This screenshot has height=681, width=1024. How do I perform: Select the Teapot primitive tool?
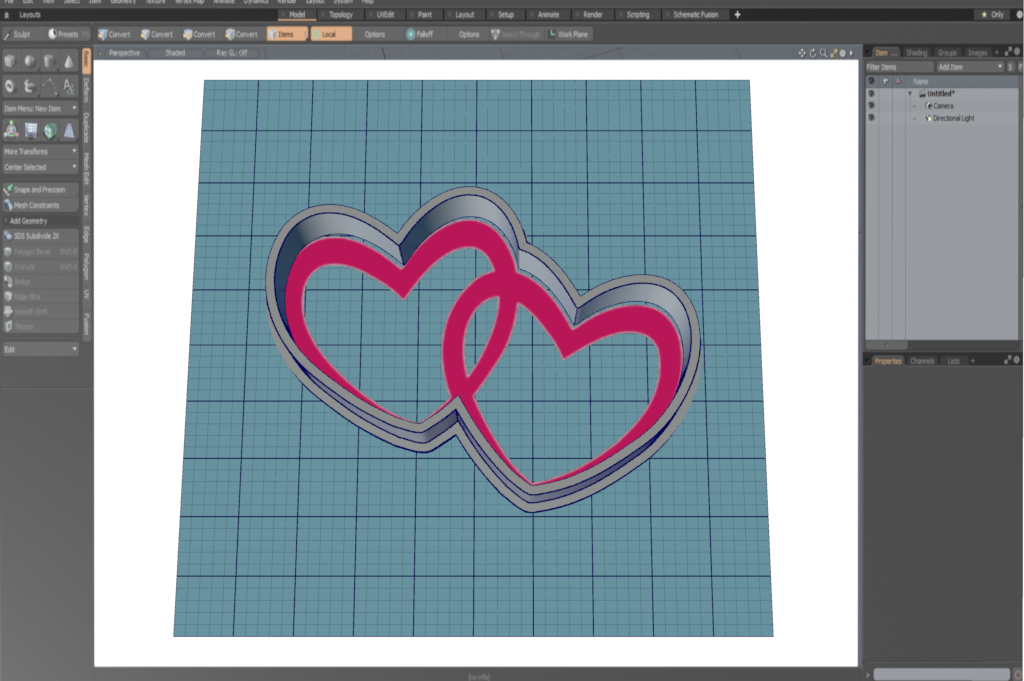[x=29, y=86]
